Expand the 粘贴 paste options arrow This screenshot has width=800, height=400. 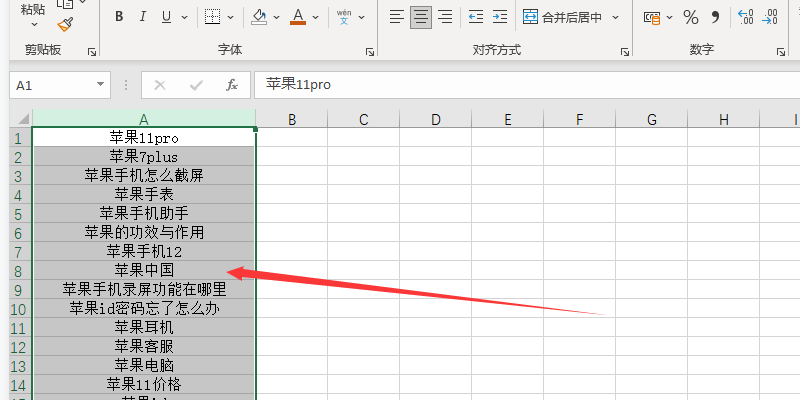[34, 24]
